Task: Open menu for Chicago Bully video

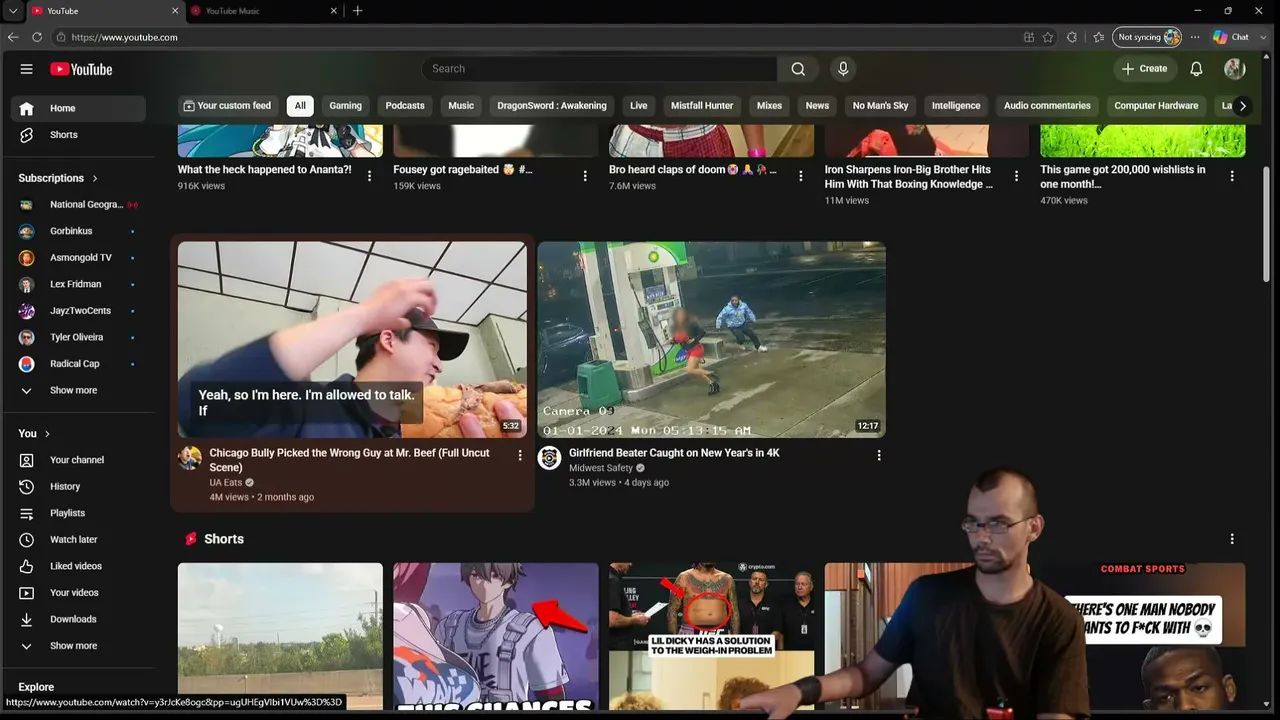Action: tap(520, 455)
